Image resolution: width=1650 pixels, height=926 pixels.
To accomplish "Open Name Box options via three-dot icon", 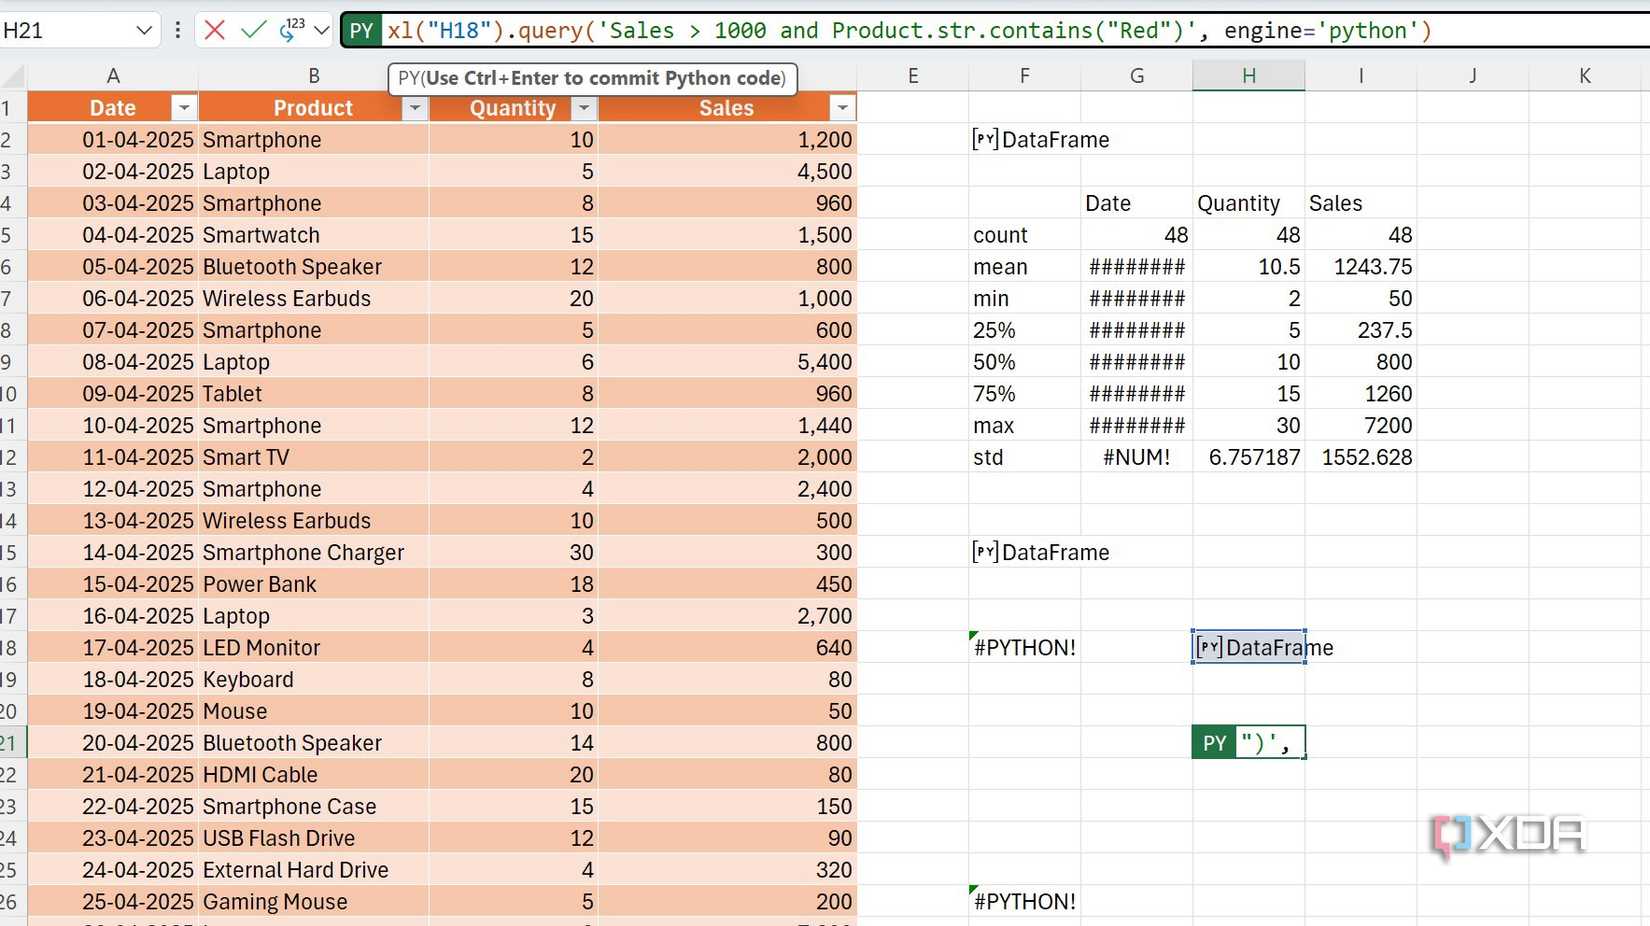I will (x=177, y=29).
